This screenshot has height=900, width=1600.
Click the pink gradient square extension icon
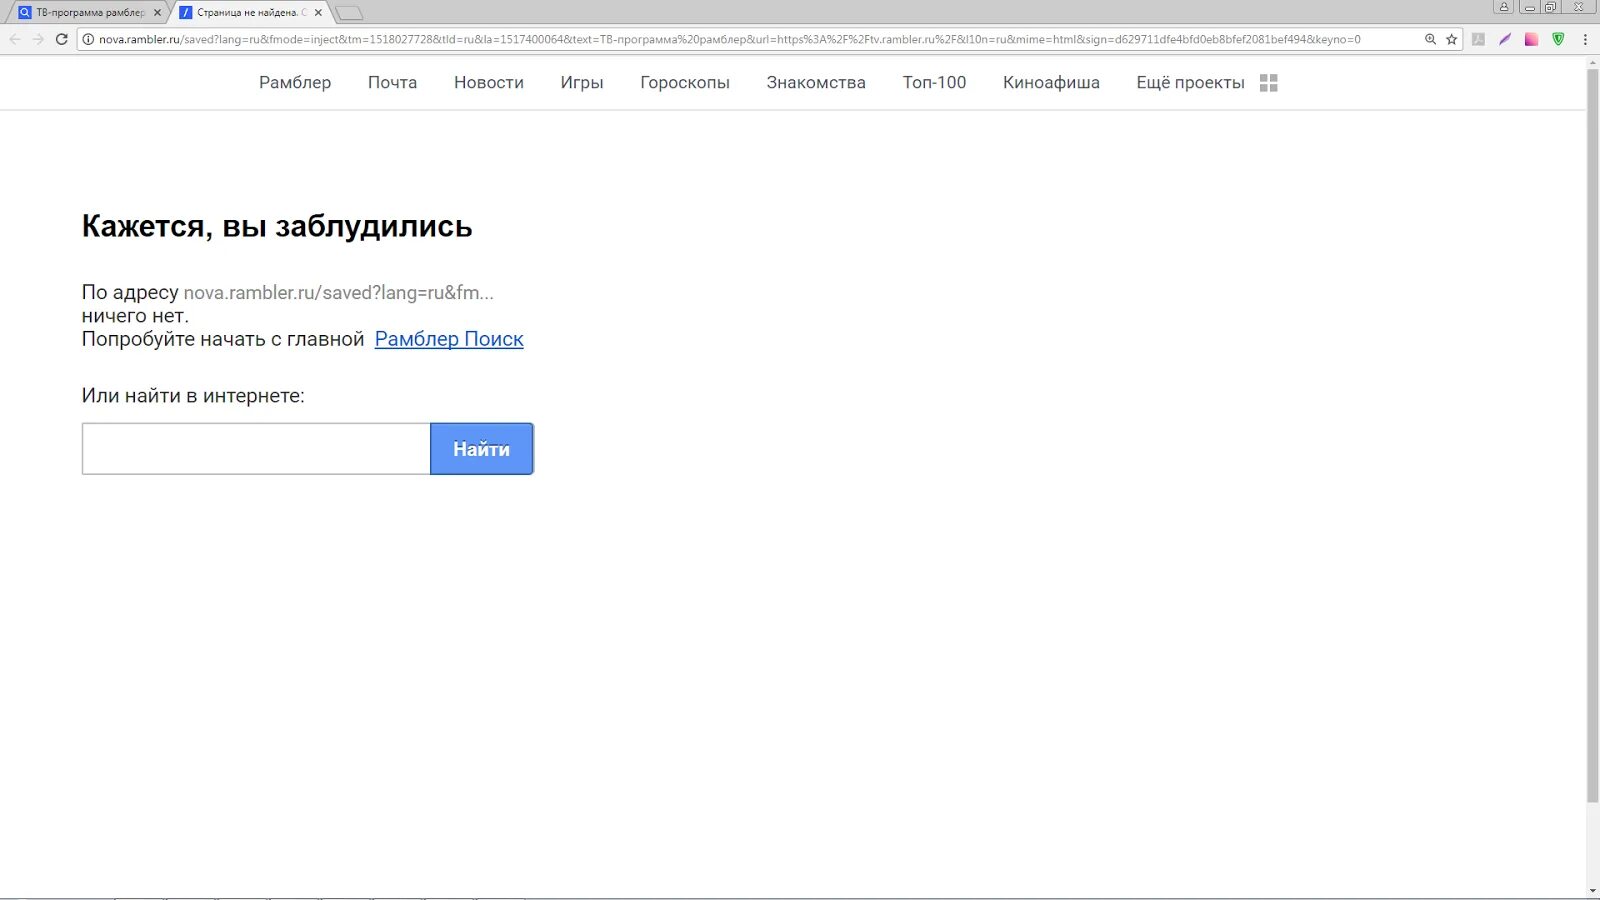1531,39
